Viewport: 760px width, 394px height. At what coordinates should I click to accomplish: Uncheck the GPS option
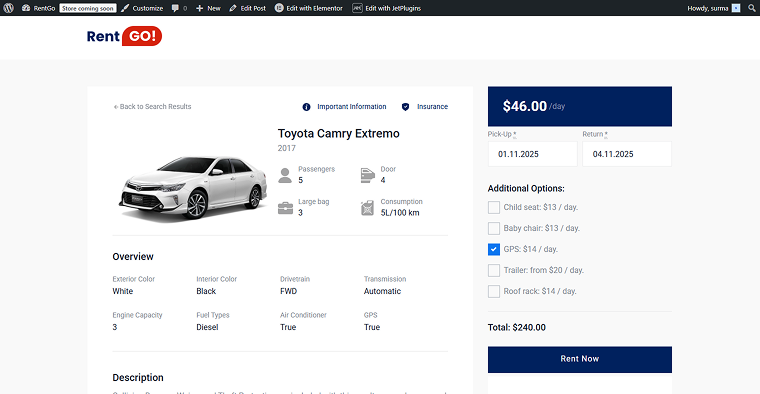(494, 249)
